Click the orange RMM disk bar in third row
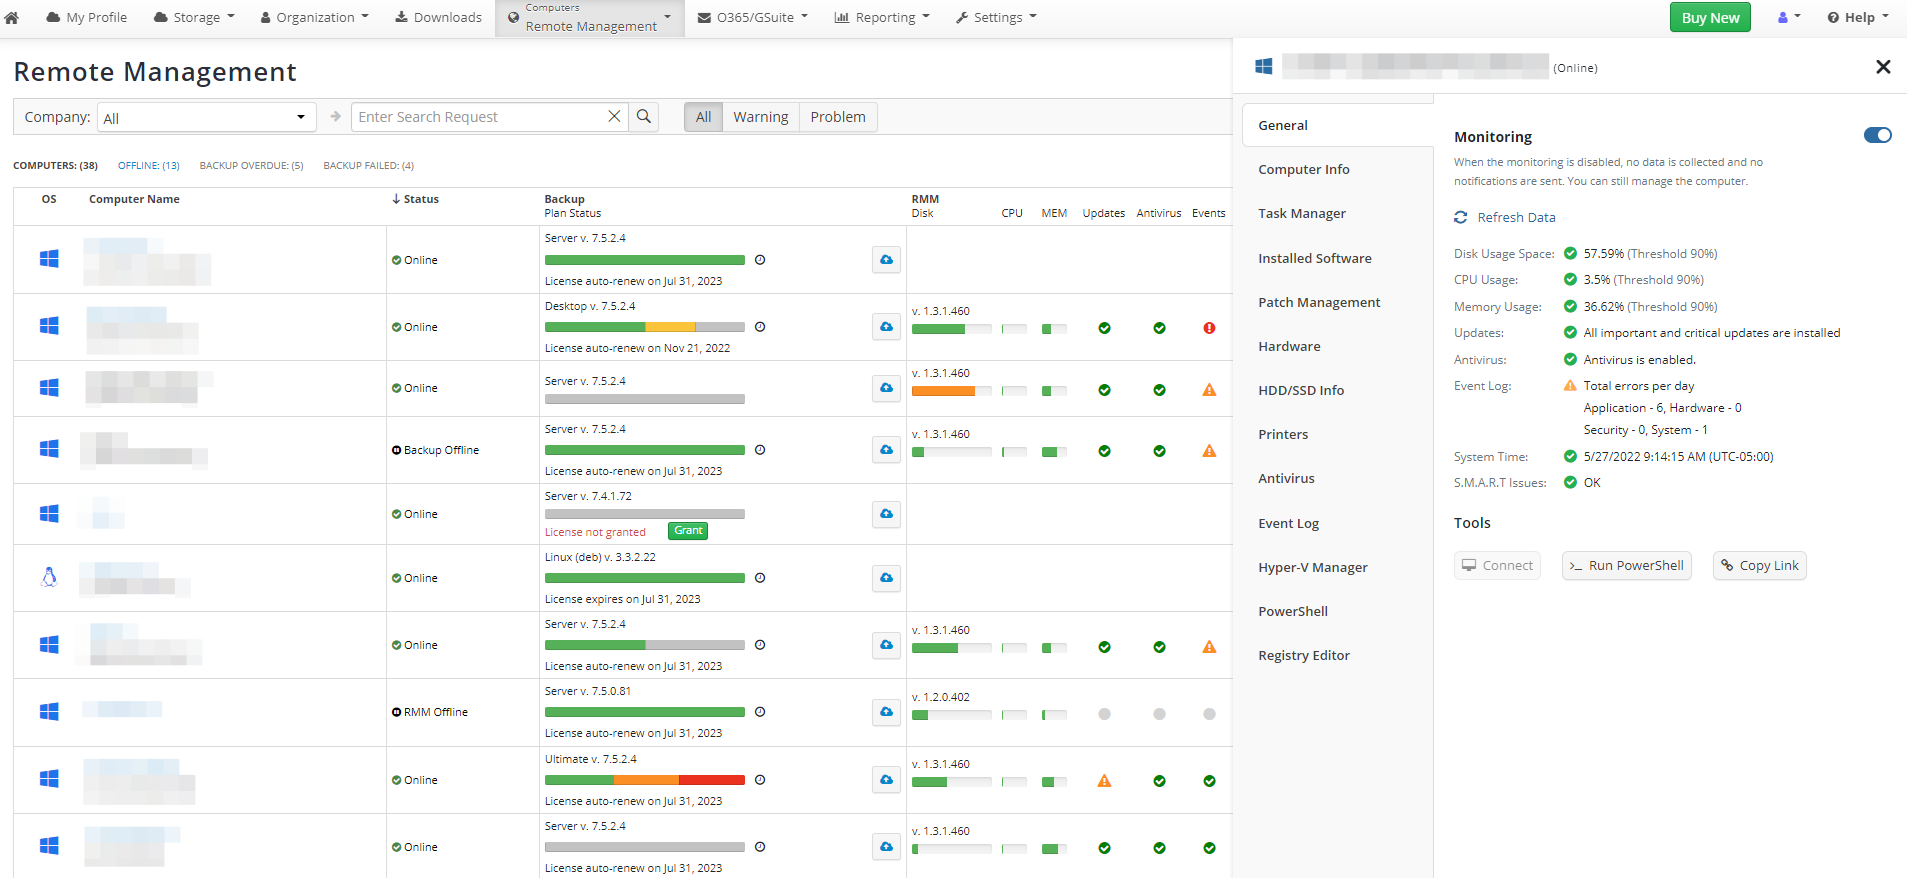Screen dimensions: 1907x878 click(x=951, y=391)
